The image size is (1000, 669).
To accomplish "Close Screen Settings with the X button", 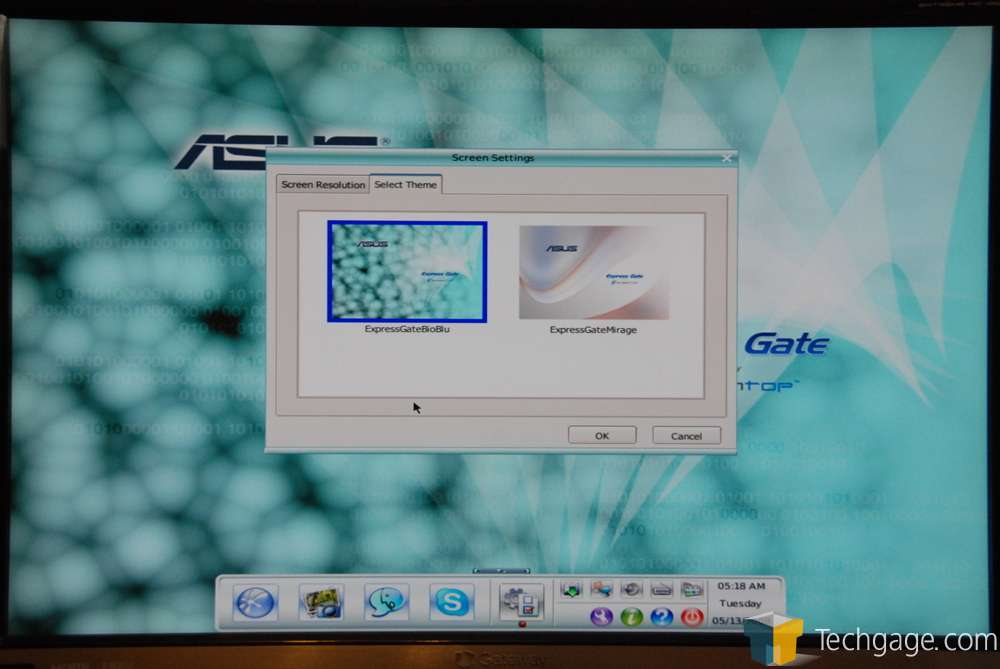I will click(726, 158).
